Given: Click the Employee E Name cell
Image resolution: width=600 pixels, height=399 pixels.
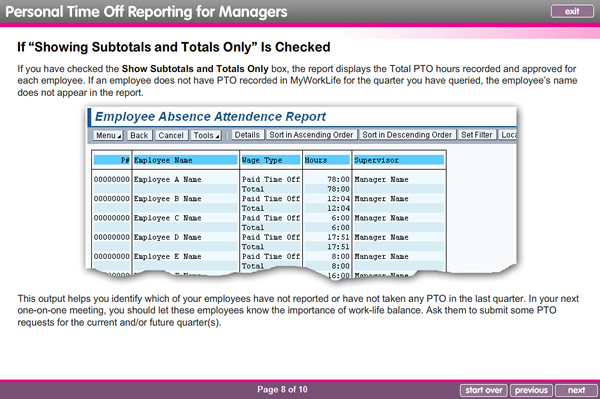Looking at the screenshot, I should click(167, 257).
